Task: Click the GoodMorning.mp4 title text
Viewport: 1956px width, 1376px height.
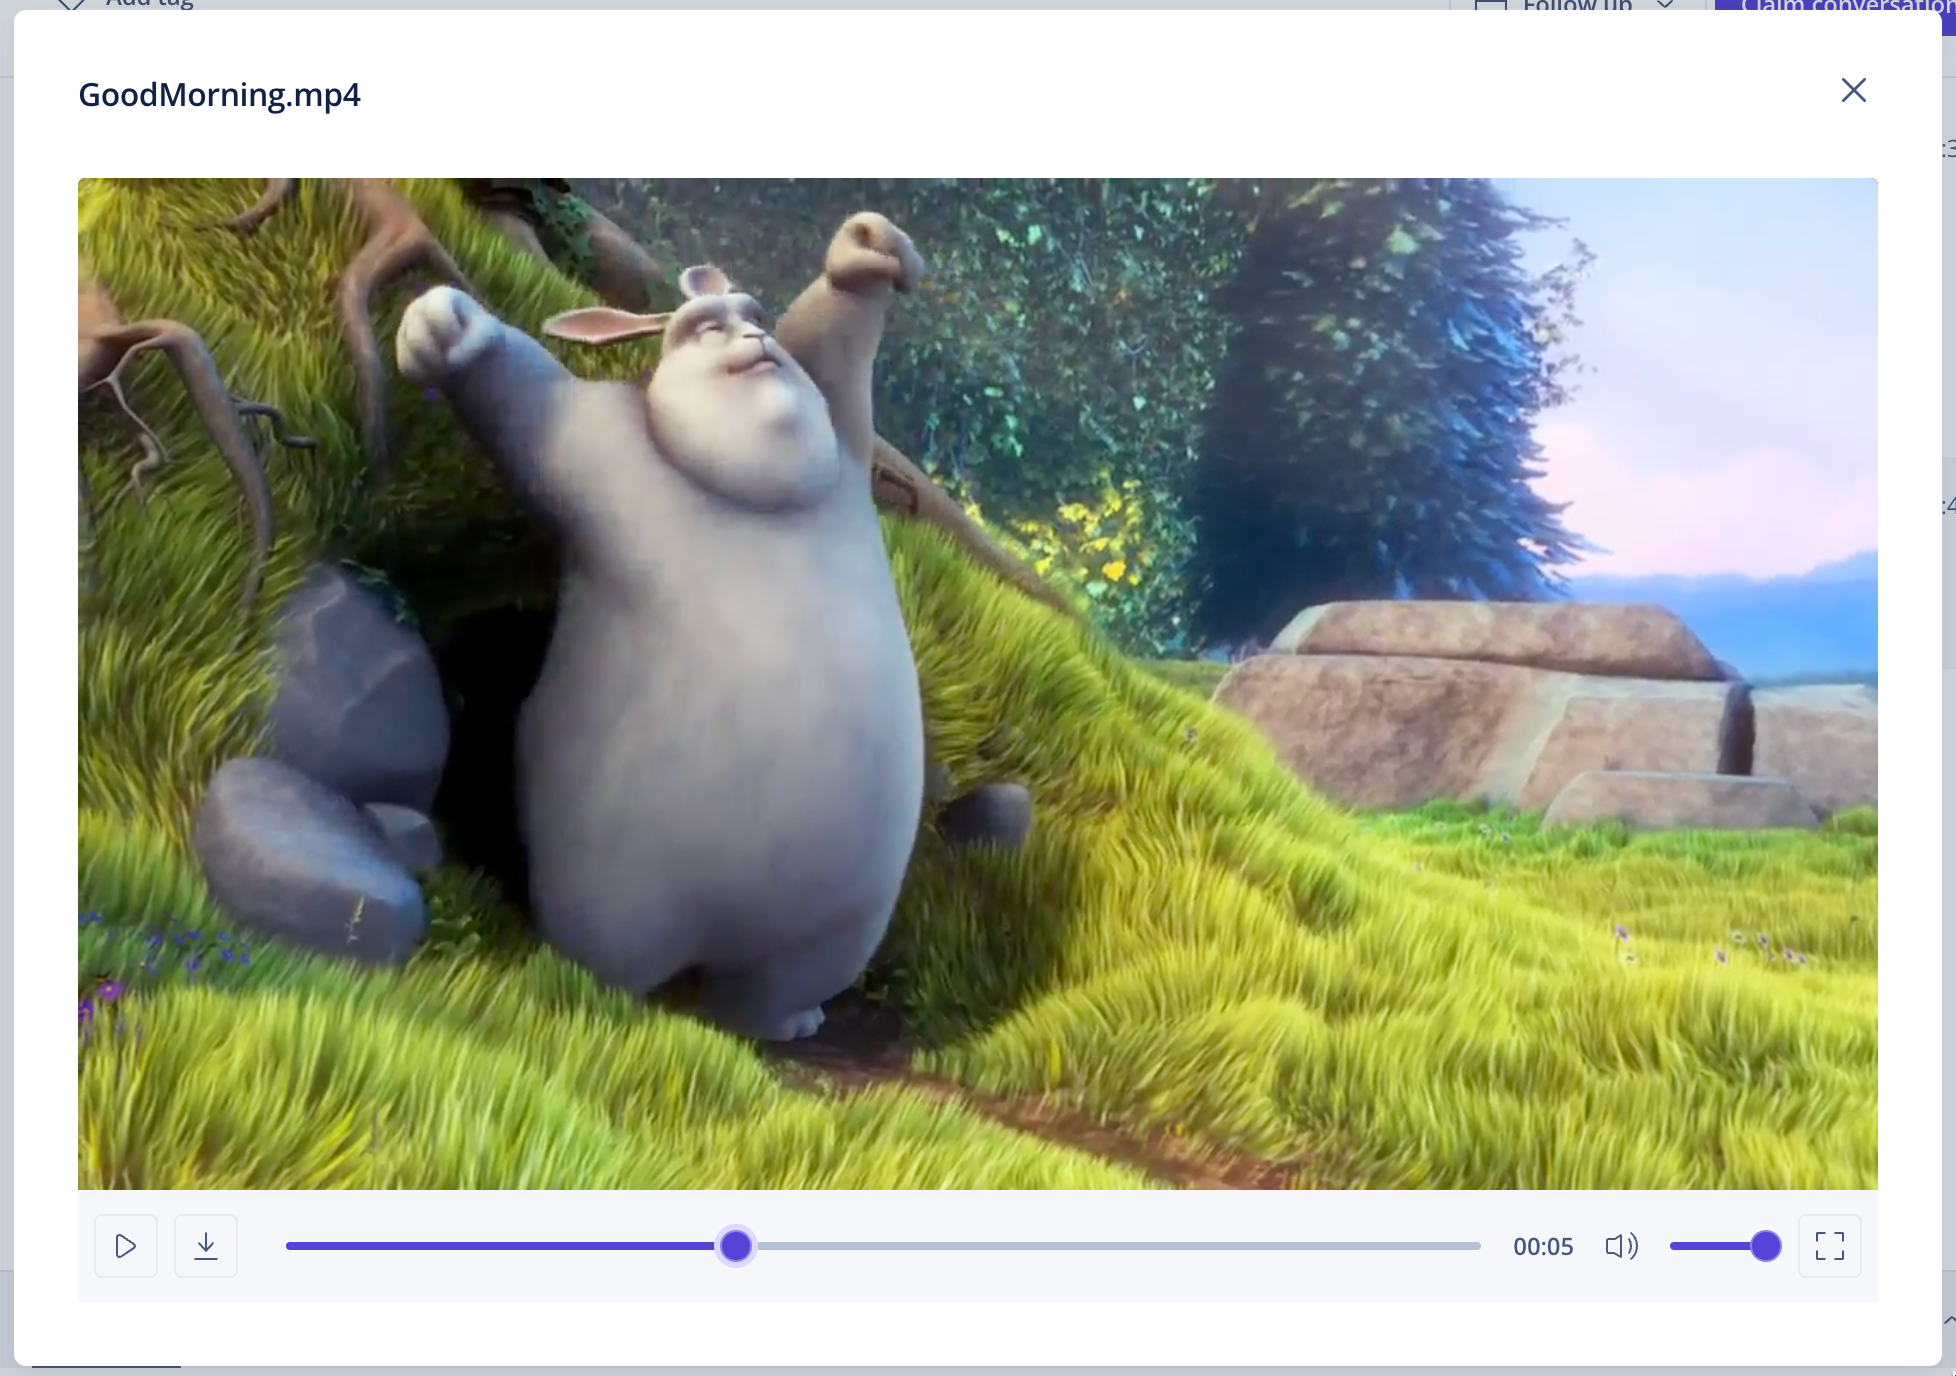Action: (x=219, y=95)
